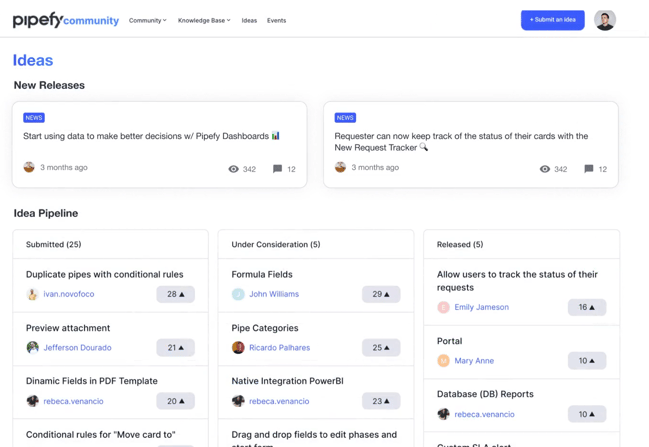Click the Submit an idea button
Viewport: 649px width, 447px height.
pos(553,20)
